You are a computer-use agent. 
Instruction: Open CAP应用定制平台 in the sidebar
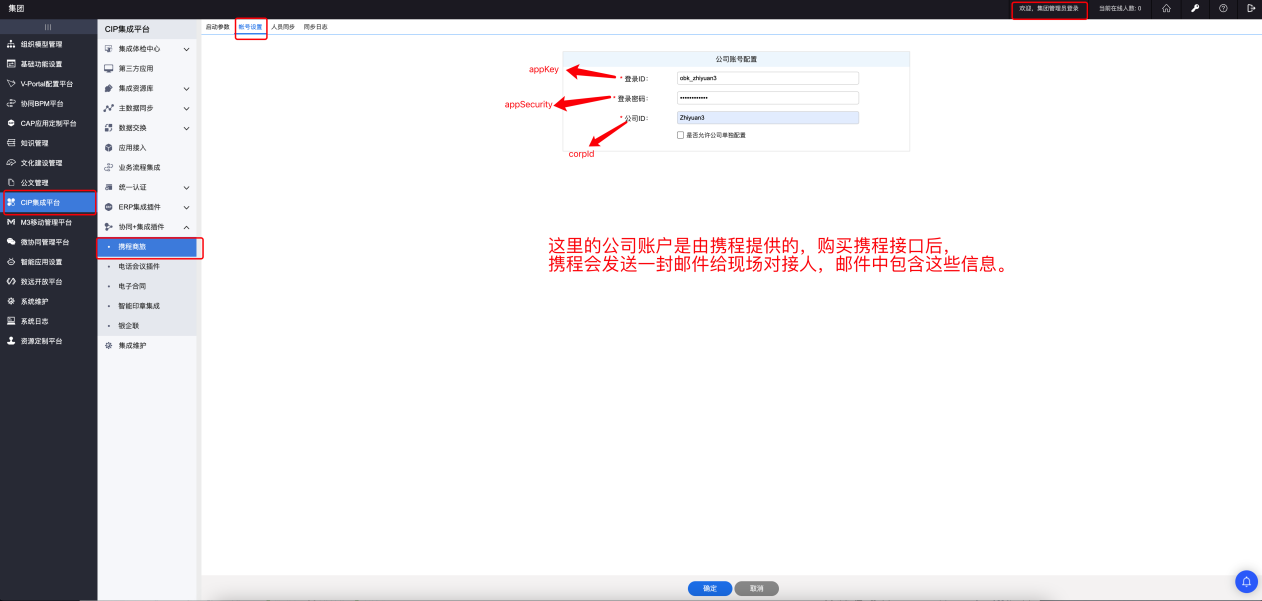coord(48,123)
